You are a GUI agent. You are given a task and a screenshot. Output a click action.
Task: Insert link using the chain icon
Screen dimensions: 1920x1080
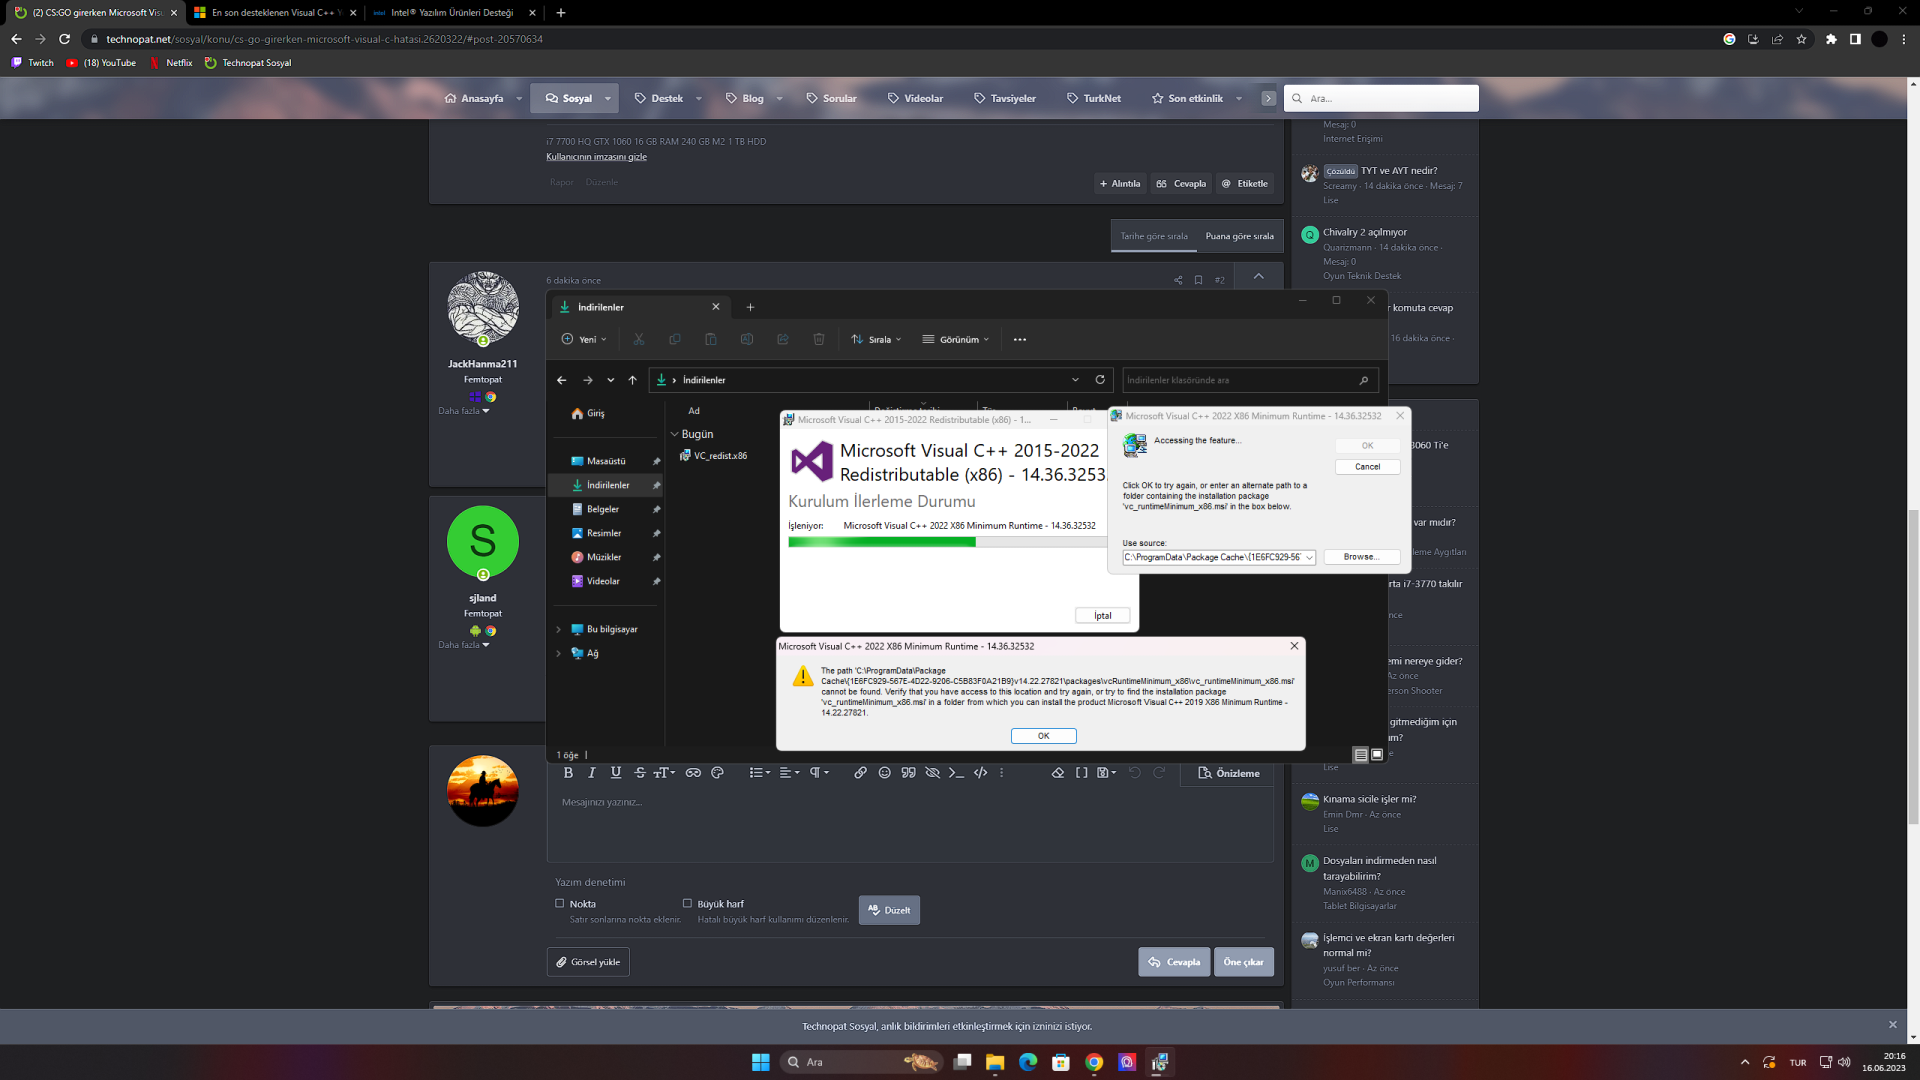(x=860, y=773)
